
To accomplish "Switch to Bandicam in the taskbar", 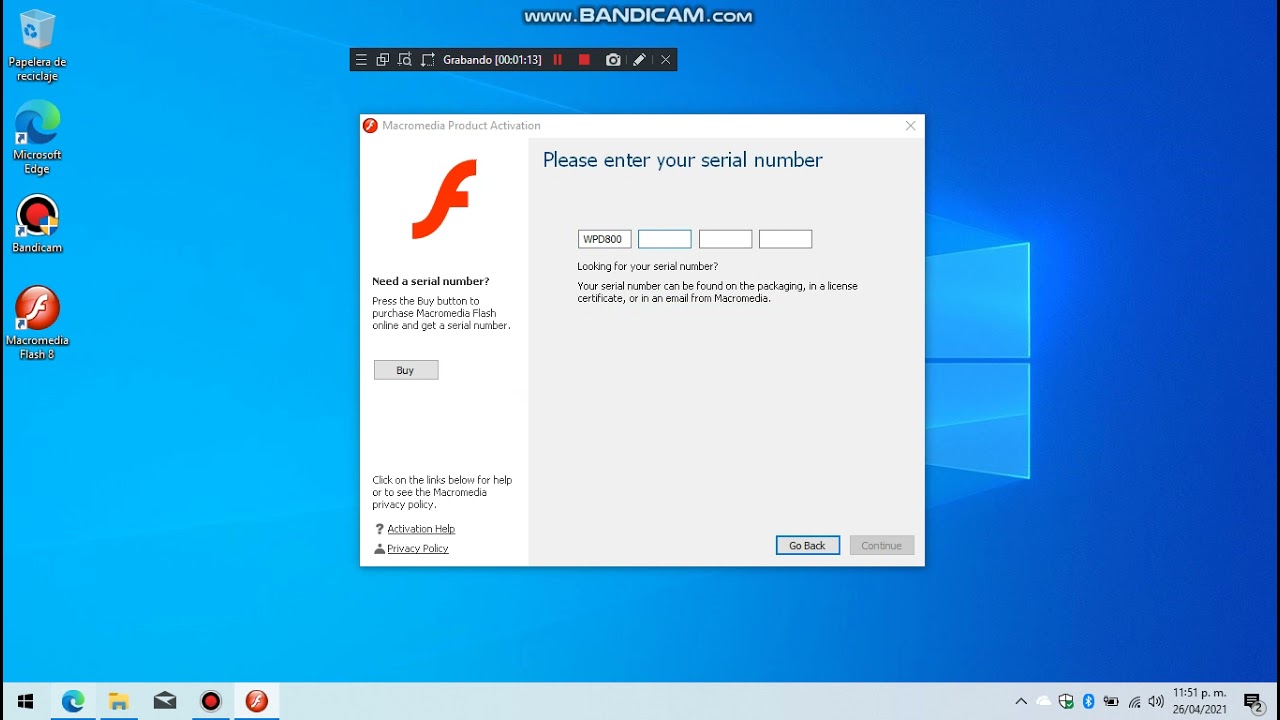I will 211,702.
